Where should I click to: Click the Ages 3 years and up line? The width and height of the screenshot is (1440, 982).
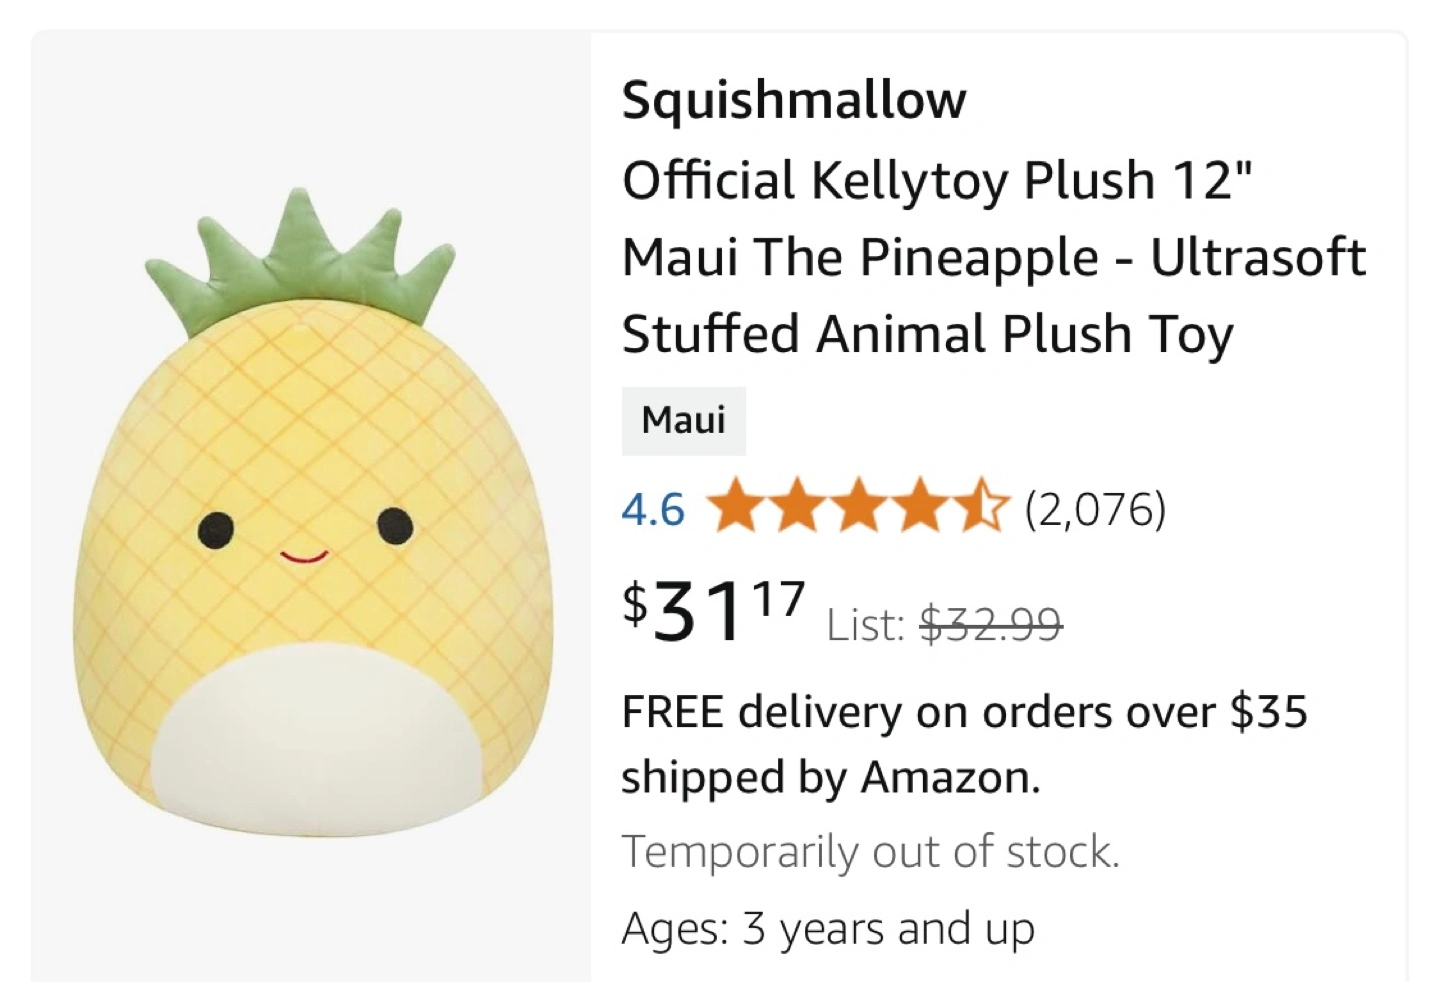tap(827, 928)
